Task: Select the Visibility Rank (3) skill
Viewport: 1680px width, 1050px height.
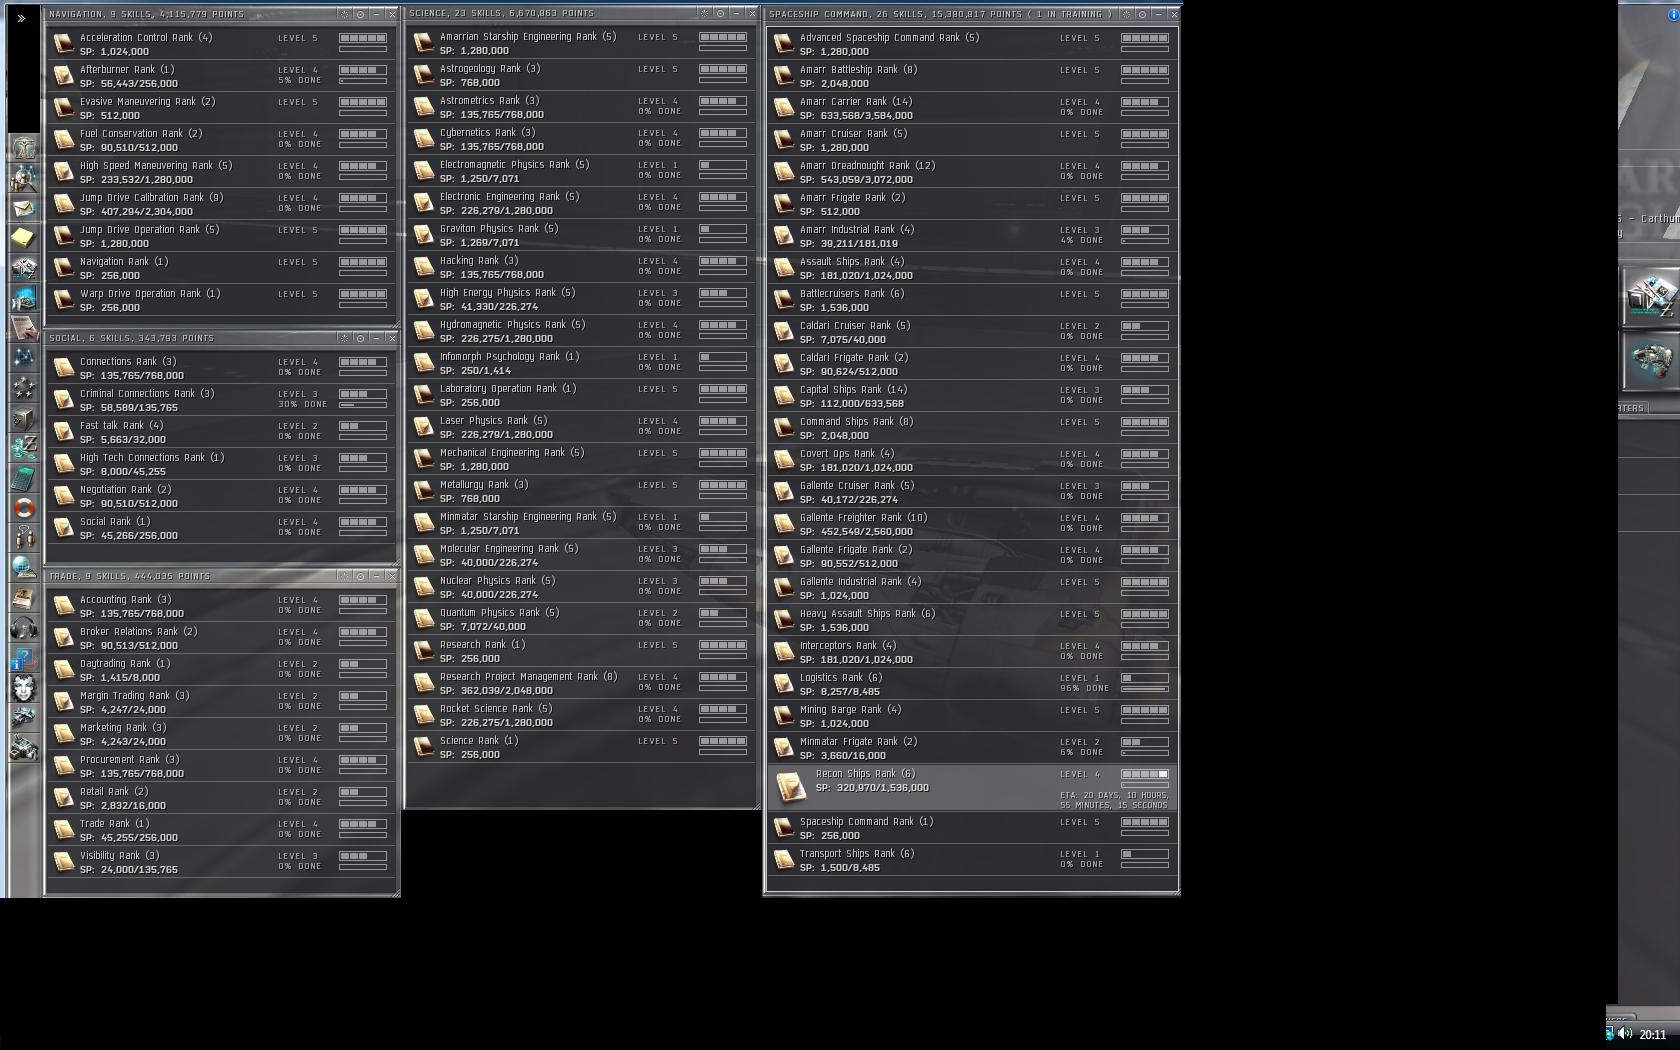Action: click(x=221, y=862)
